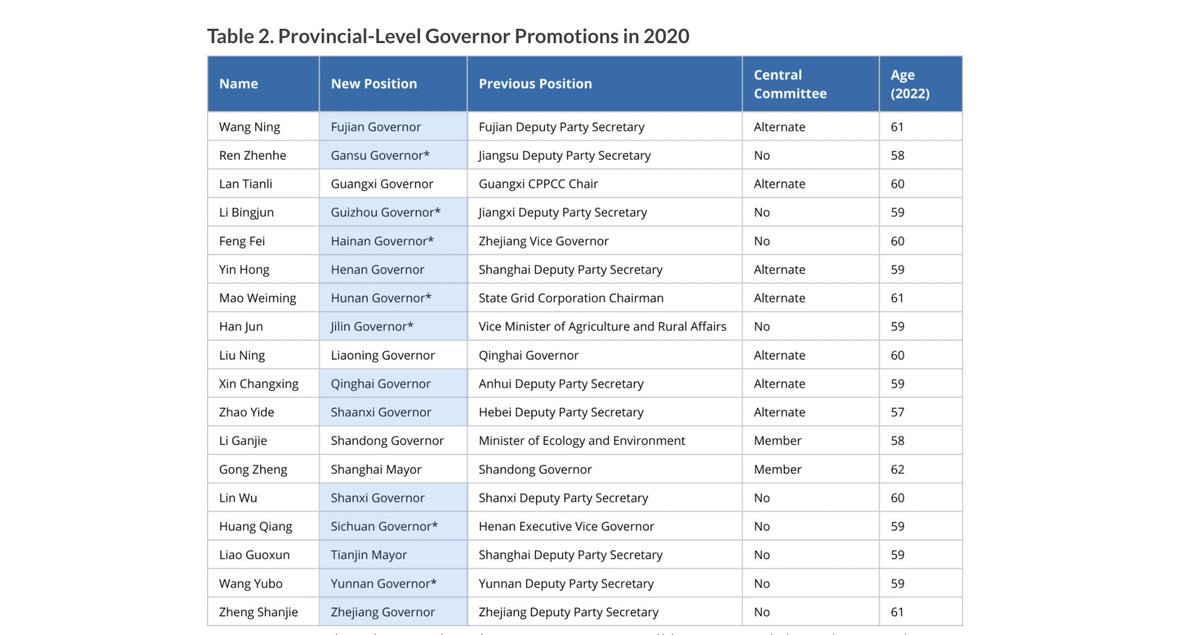Image resolution: width=1200 pixels, height=635 pixels.
Task: Click the table title 'Table 2. Provincial-Level Governor Promotions in 2020'
Action: (448, 36)
